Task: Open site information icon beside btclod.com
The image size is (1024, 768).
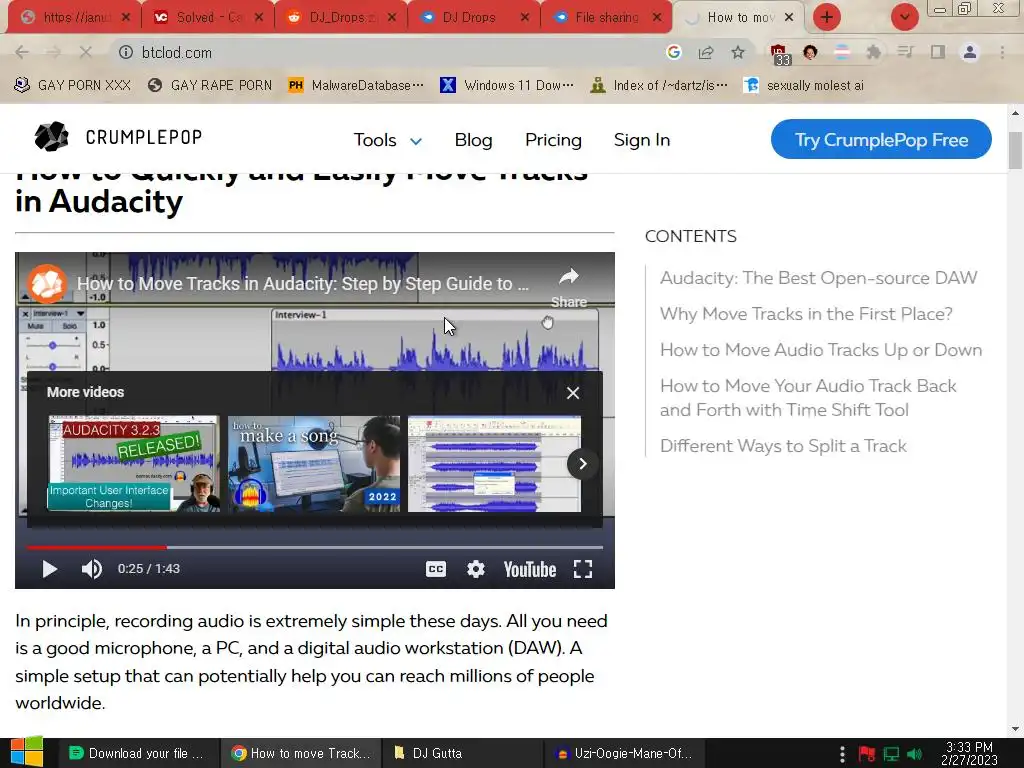Action: [x=126, y=52]
